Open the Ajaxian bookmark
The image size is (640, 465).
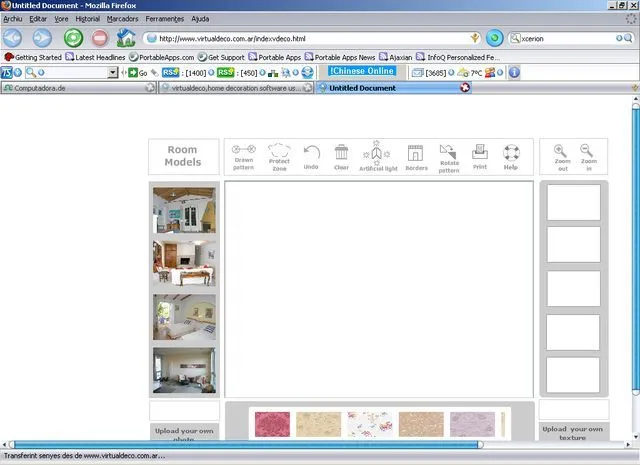(396, 57)
